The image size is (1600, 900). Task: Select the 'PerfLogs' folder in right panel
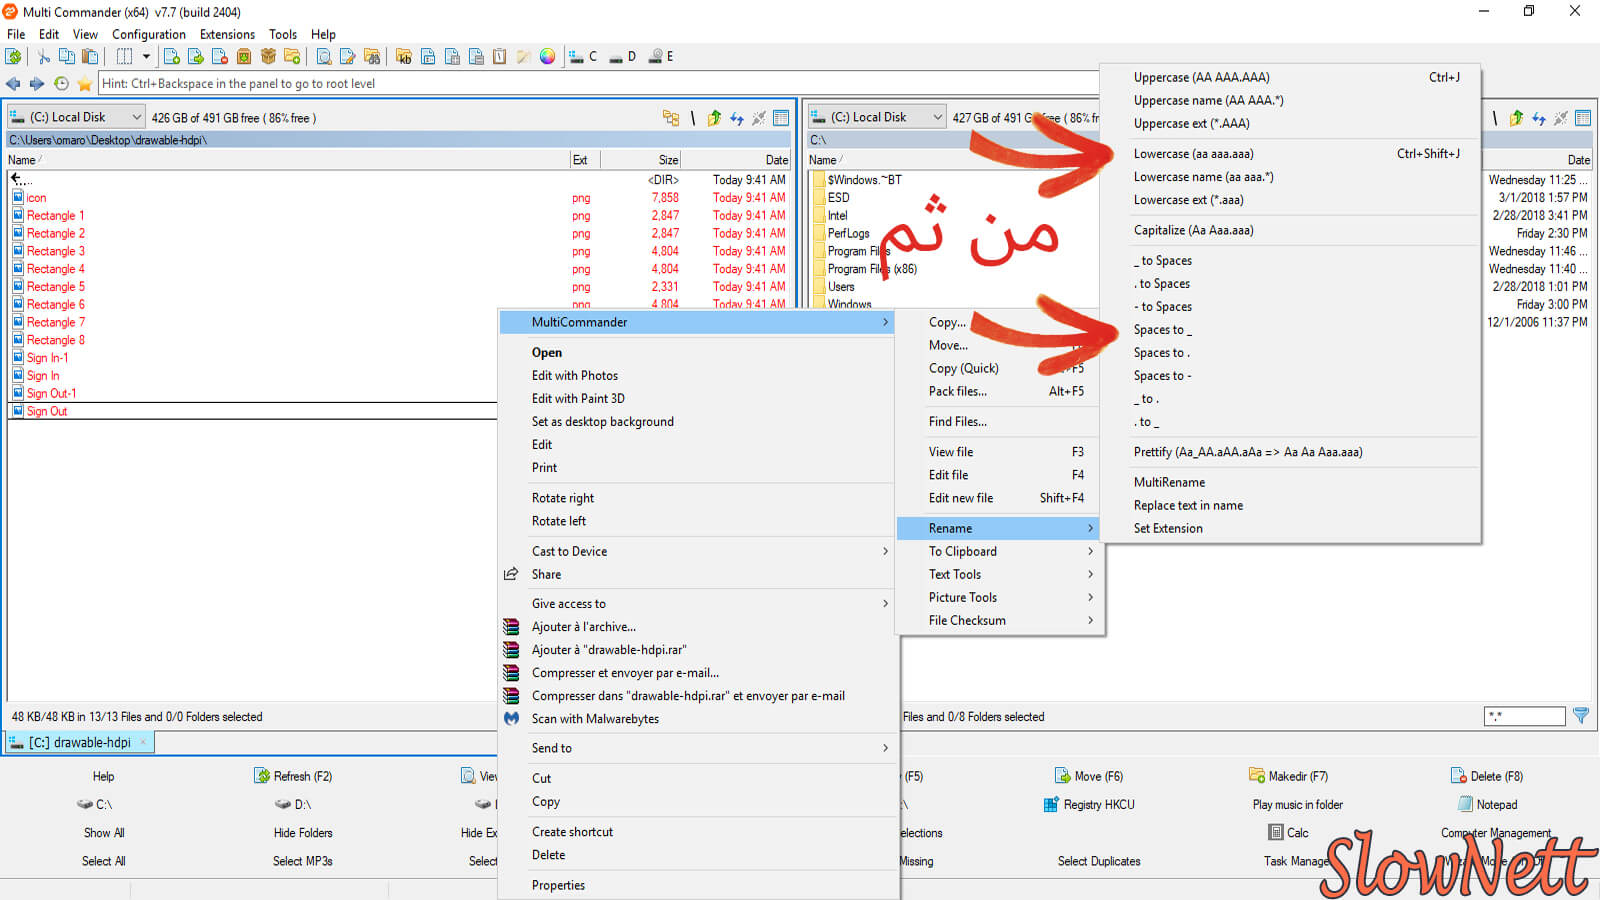(848, 233)
